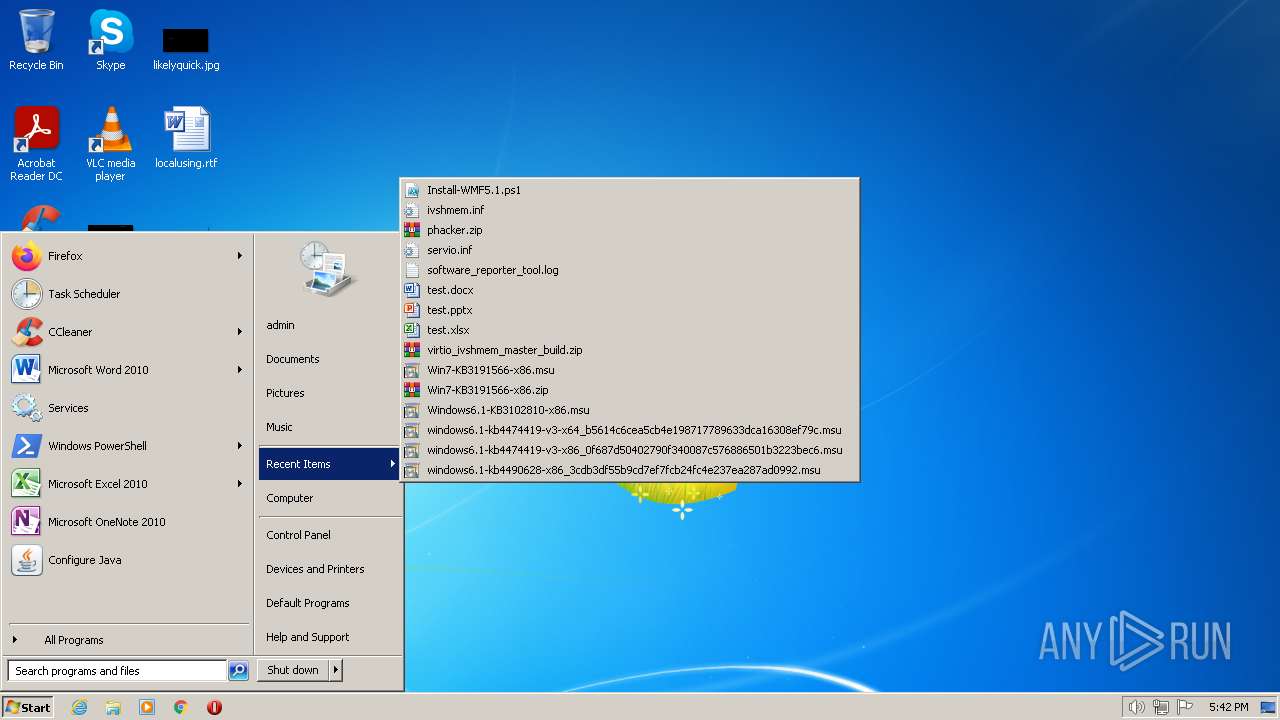Open Internet Explorer from the taskbar
The width and height of the screenshot is (1280, 720).
[79, 707]
